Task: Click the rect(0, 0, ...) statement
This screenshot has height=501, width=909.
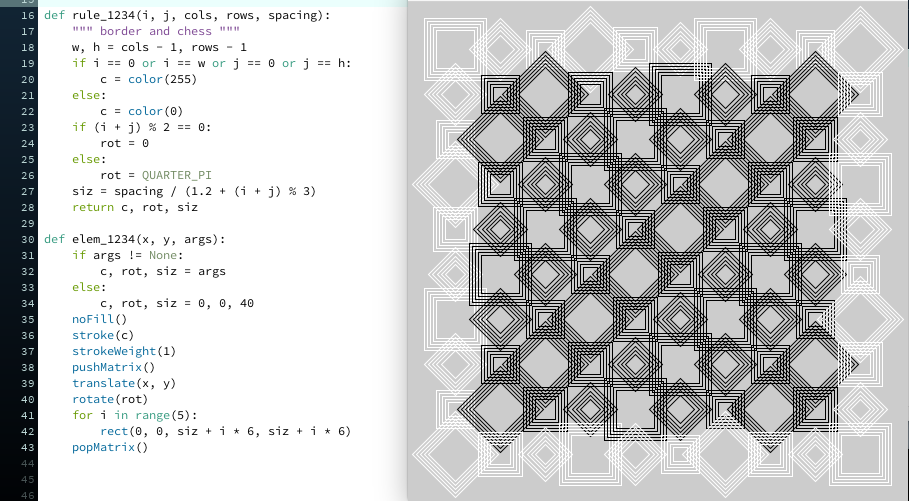Action: 225,431
